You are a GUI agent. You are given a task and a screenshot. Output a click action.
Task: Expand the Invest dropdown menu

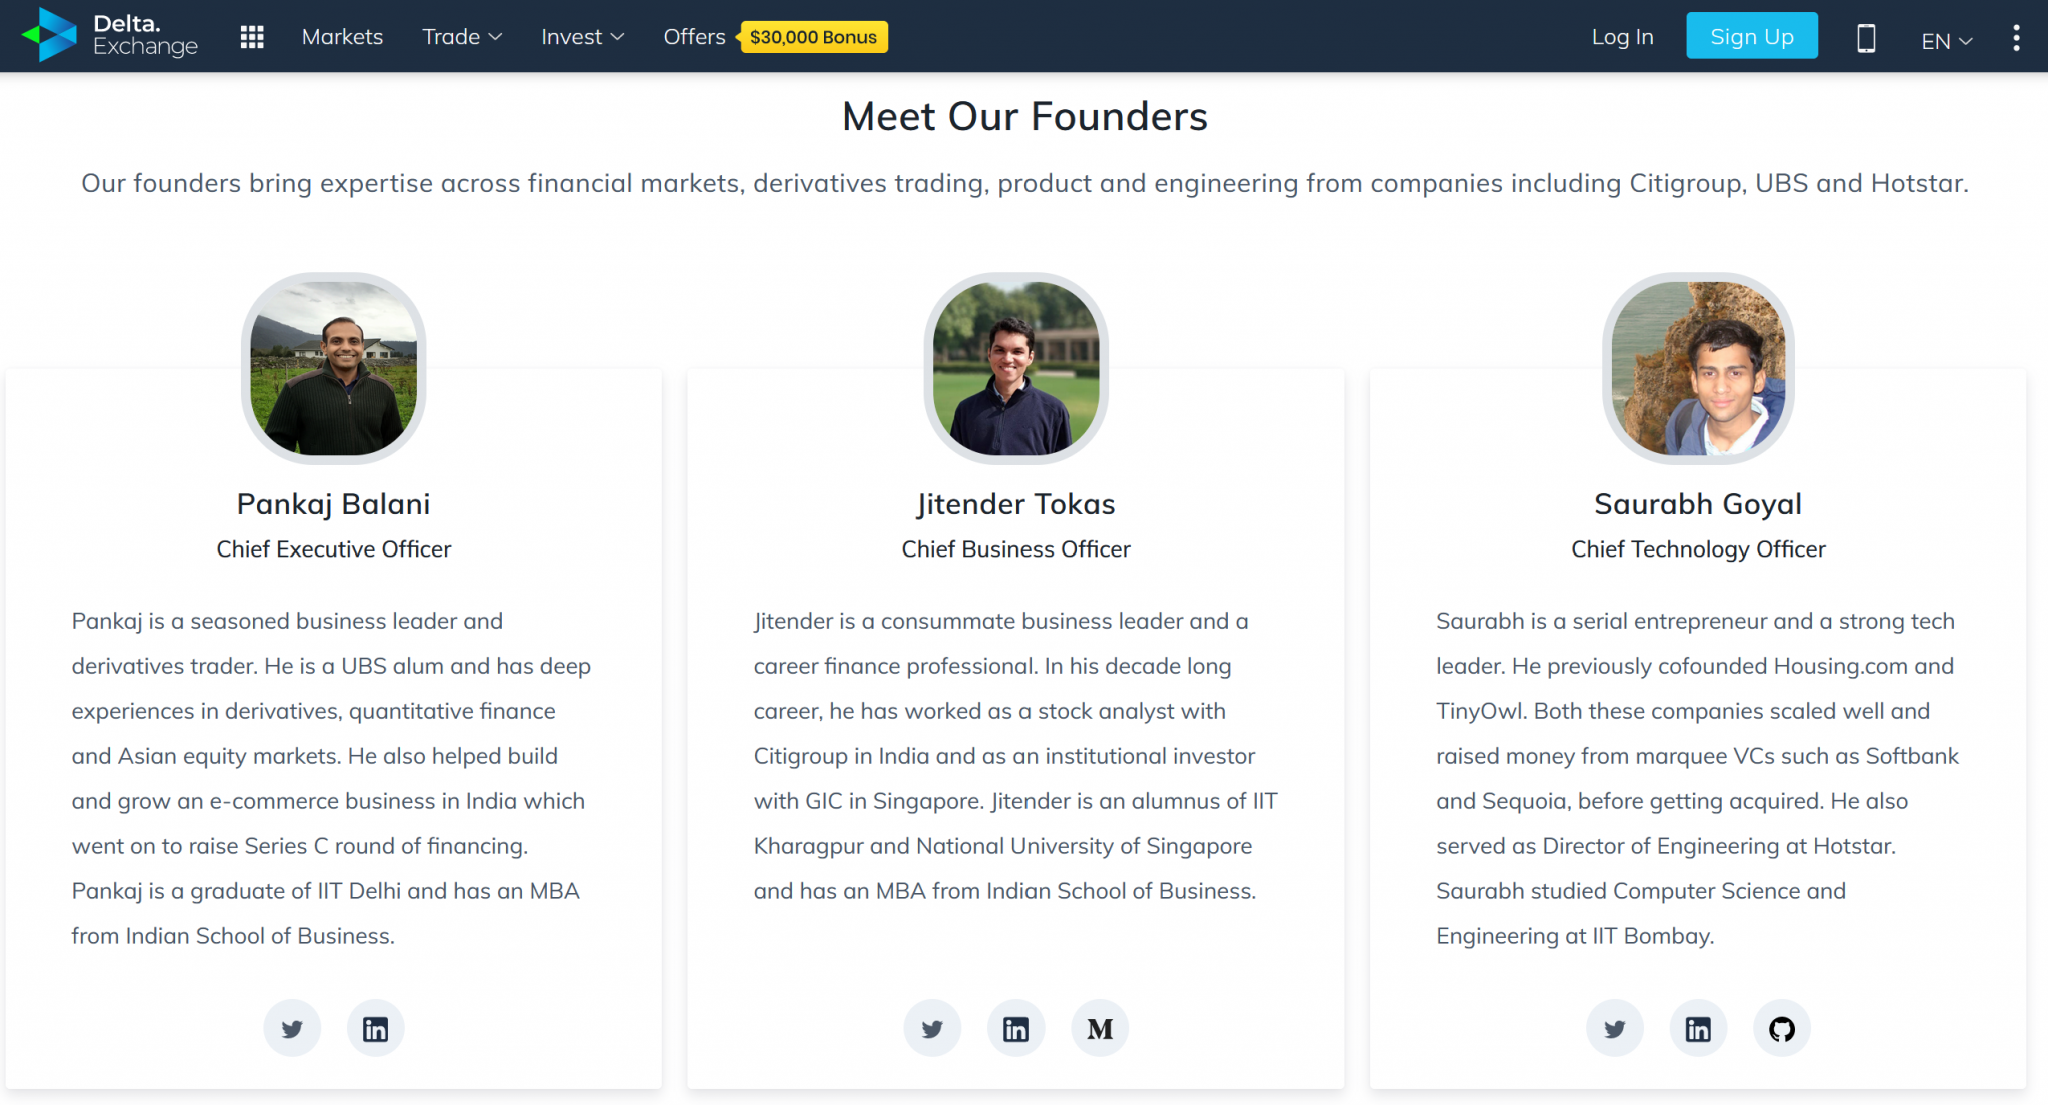pyautogui.click(x=582, y=37)
